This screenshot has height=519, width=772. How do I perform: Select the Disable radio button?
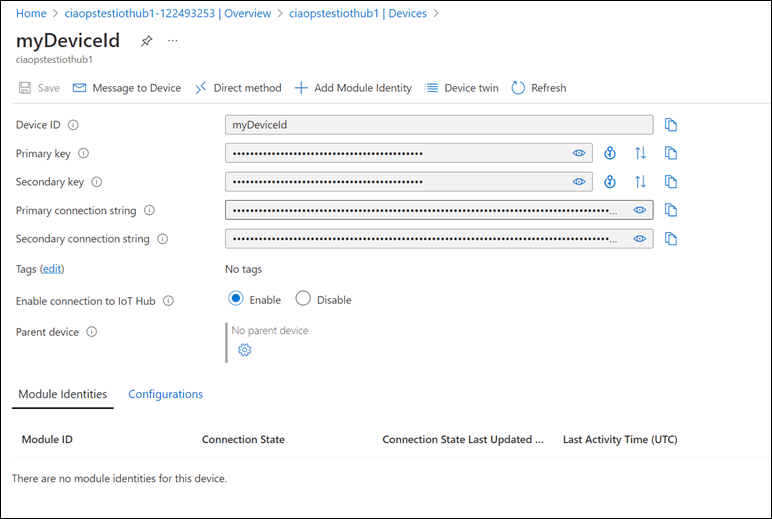(x=303, y=299)
